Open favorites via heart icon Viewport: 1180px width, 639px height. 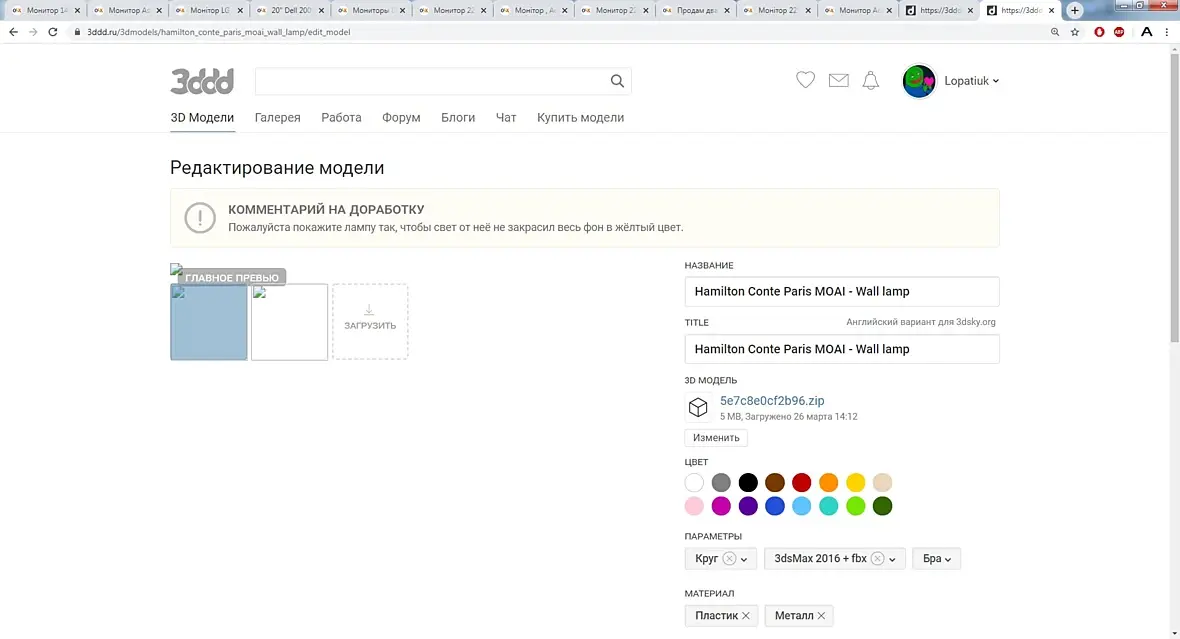[x=805, y=80]
